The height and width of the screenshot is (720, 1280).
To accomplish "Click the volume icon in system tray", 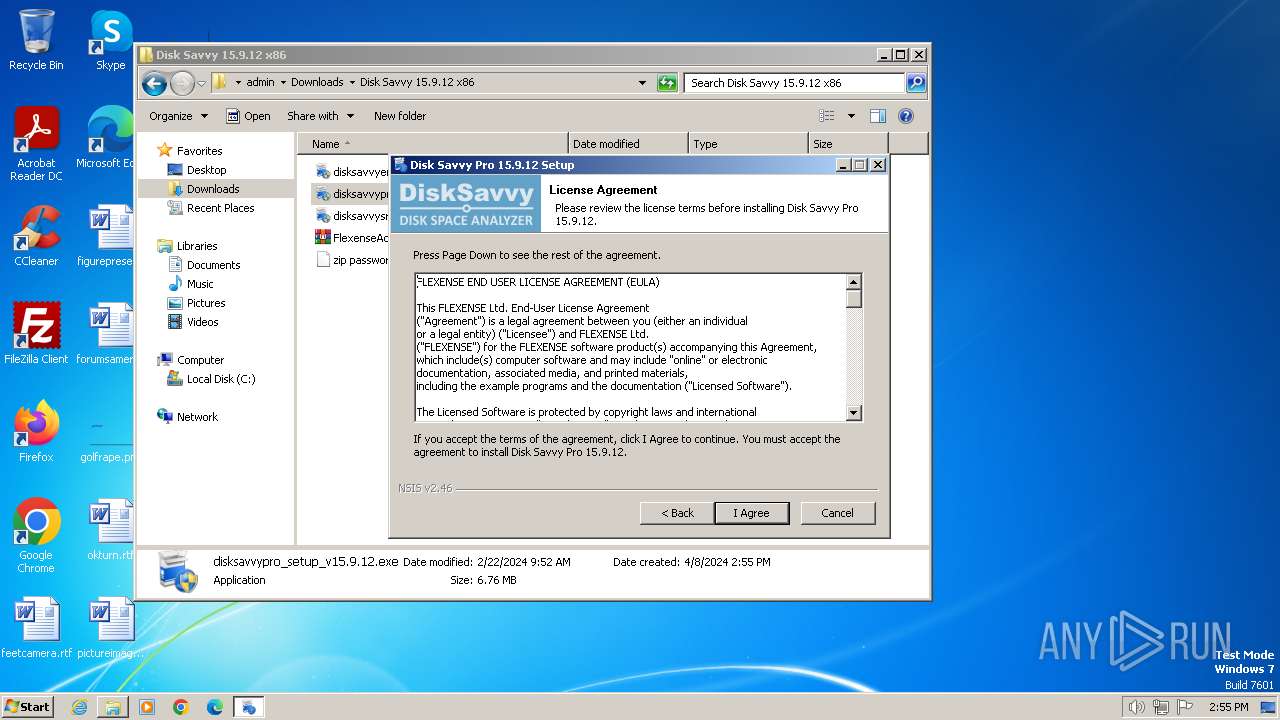I will (1136, 707).
